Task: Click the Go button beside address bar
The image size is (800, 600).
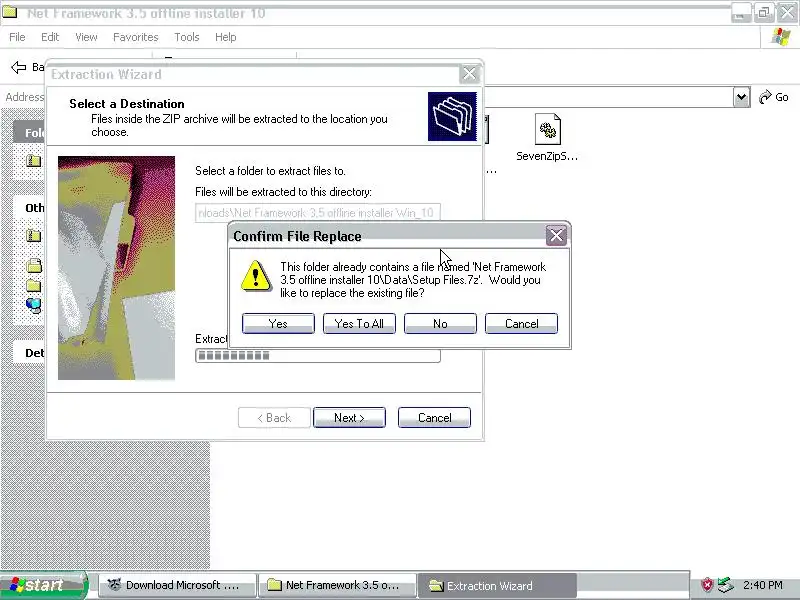Action: [x=774, y=97]
